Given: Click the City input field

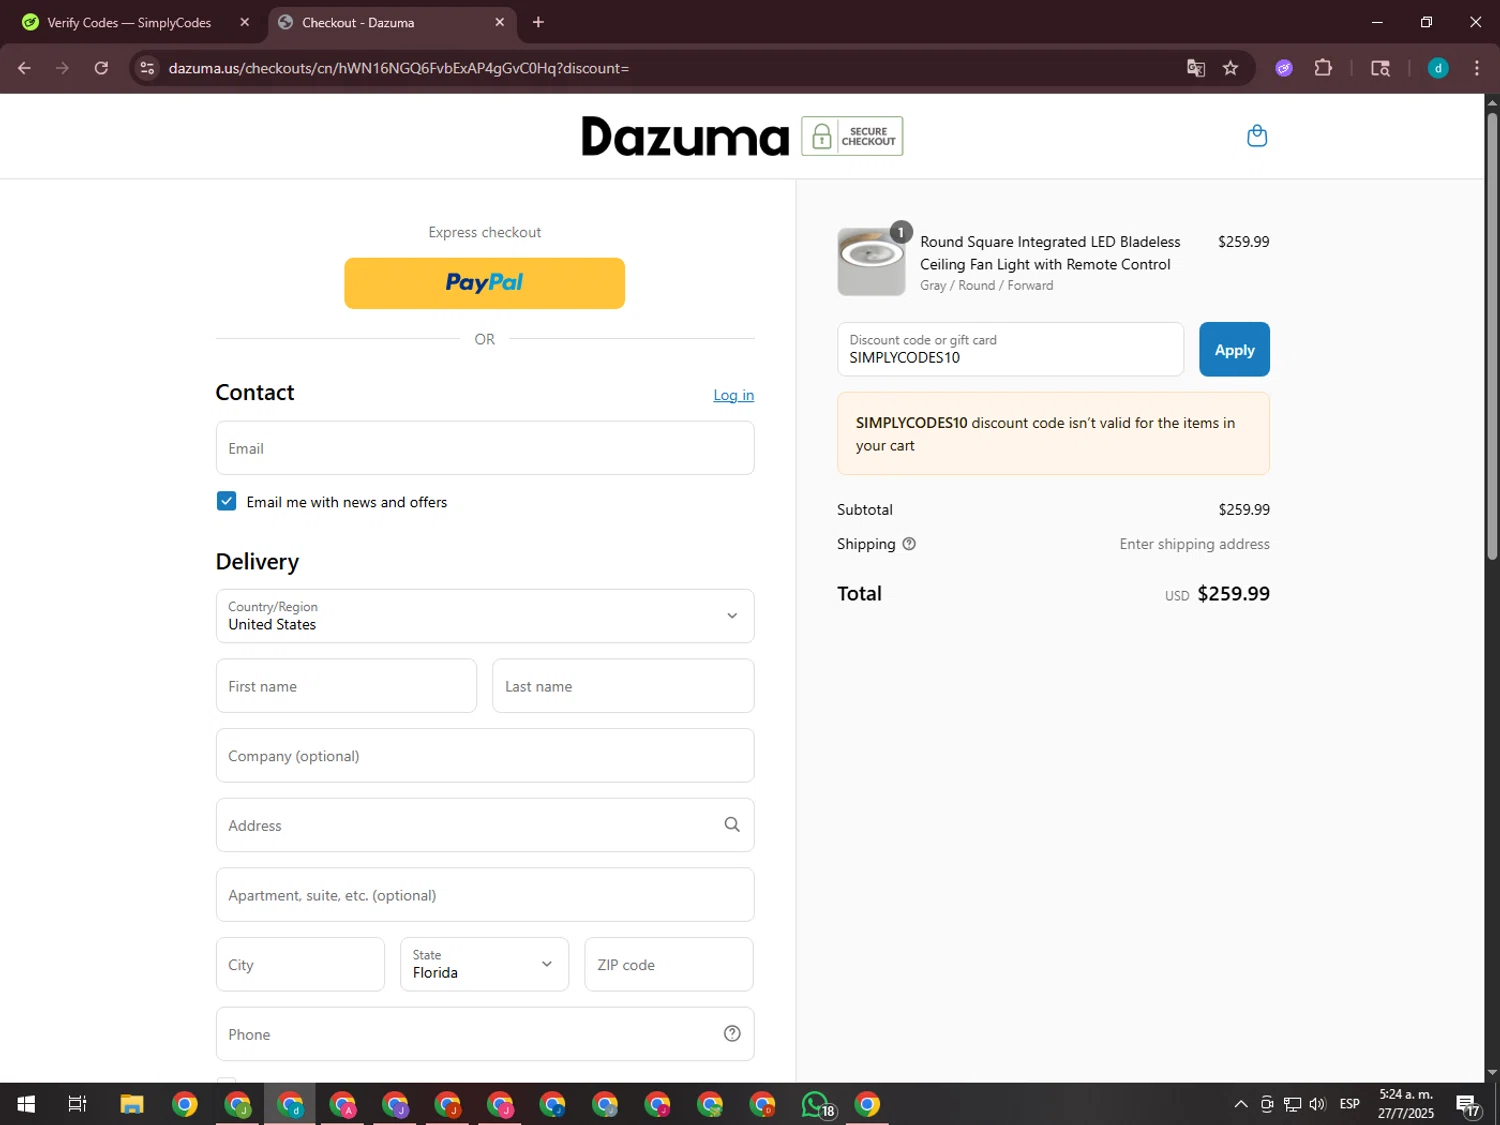Looking at the screenshot, I should pos(300,964).
